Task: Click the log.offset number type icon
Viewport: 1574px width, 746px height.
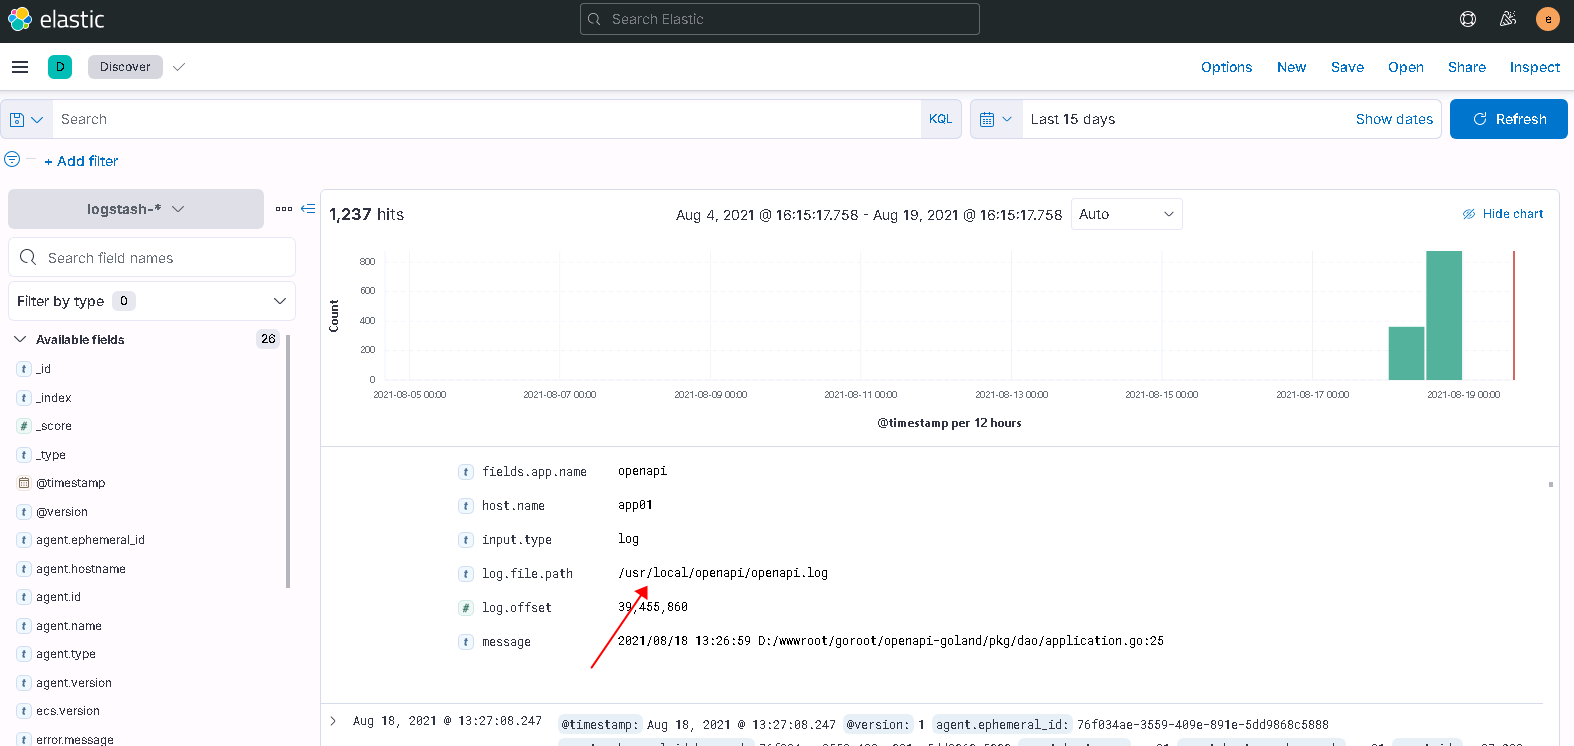Action: click(x=466, y=608)
